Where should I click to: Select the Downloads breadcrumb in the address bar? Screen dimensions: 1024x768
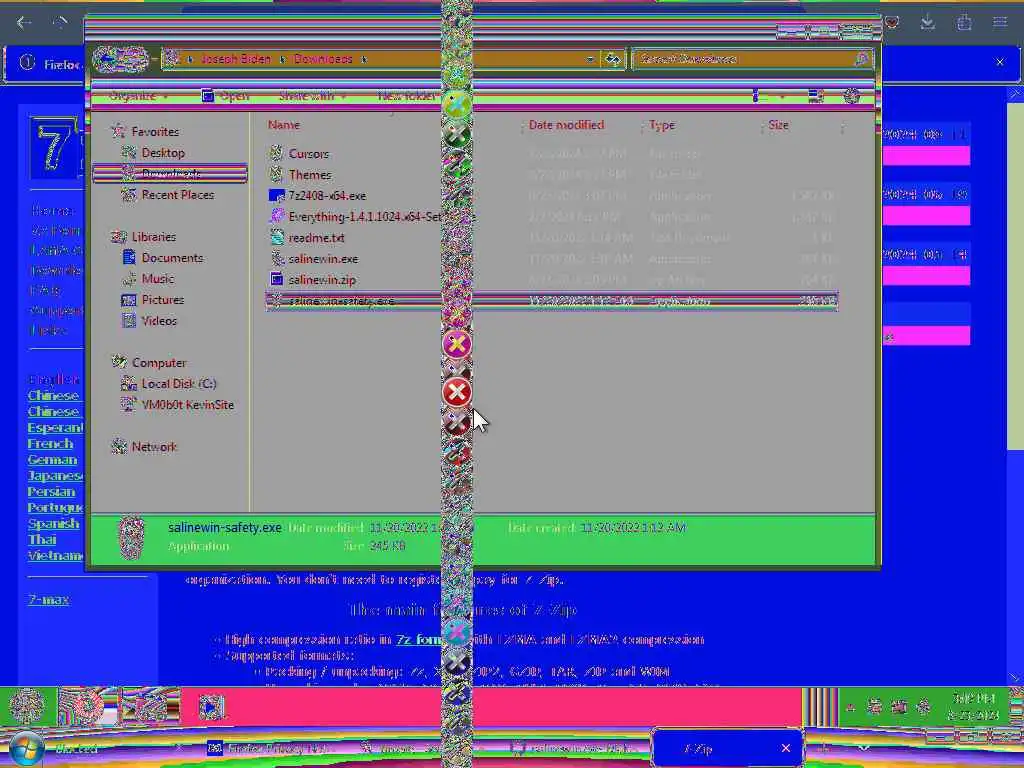[323, 59]
